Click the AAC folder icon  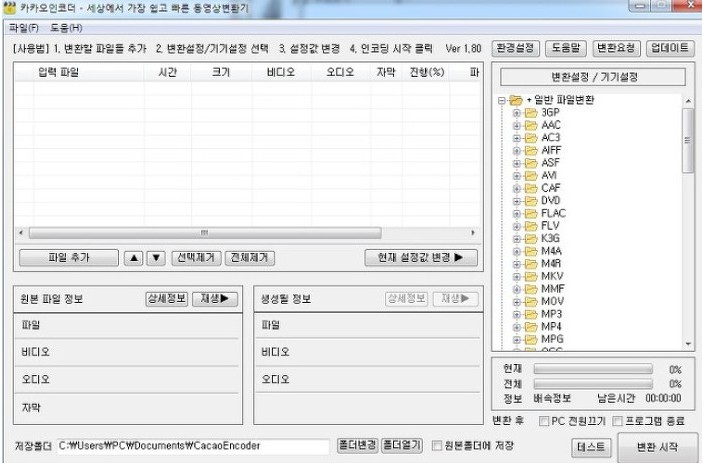click(531, 125)
